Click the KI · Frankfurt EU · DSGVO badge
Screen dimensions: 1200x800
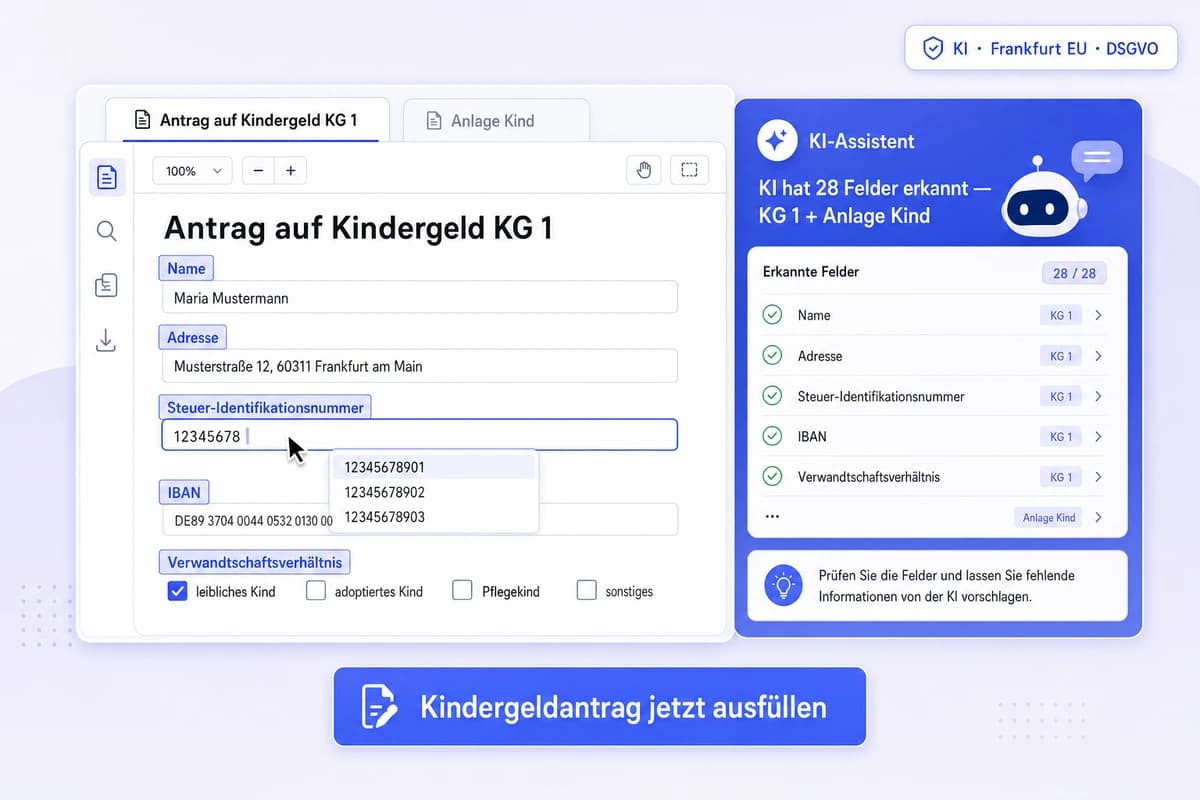click(1041, 48)
